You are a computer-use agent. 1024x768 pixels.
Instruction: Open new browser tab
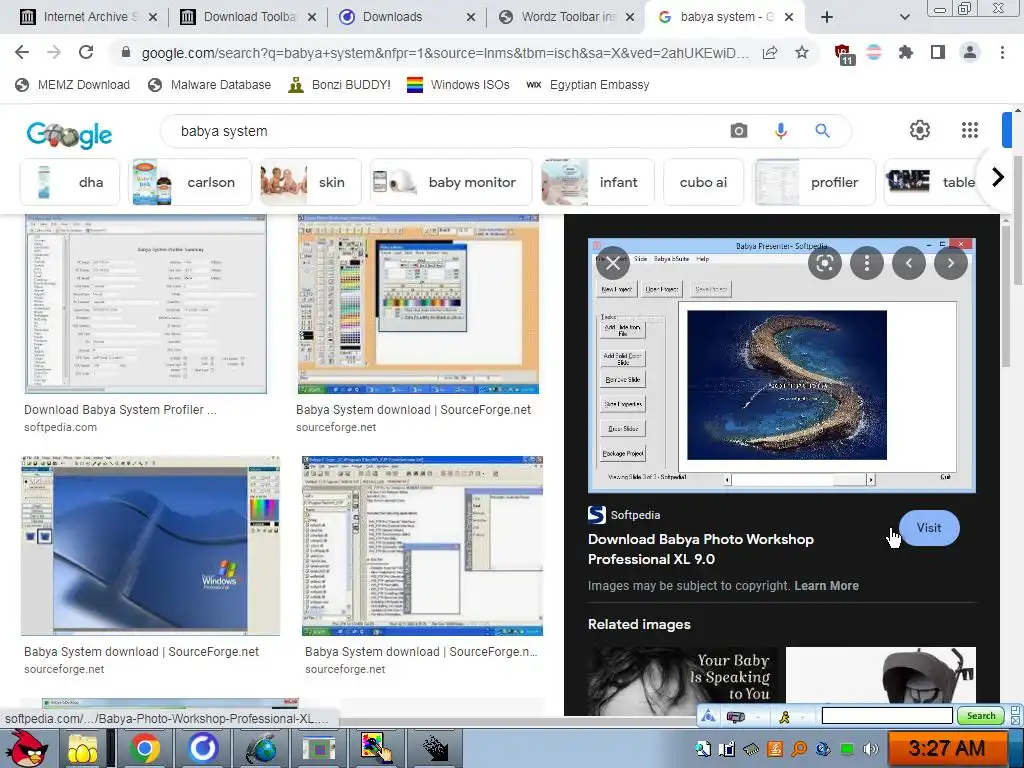click(x=827, y=17)
